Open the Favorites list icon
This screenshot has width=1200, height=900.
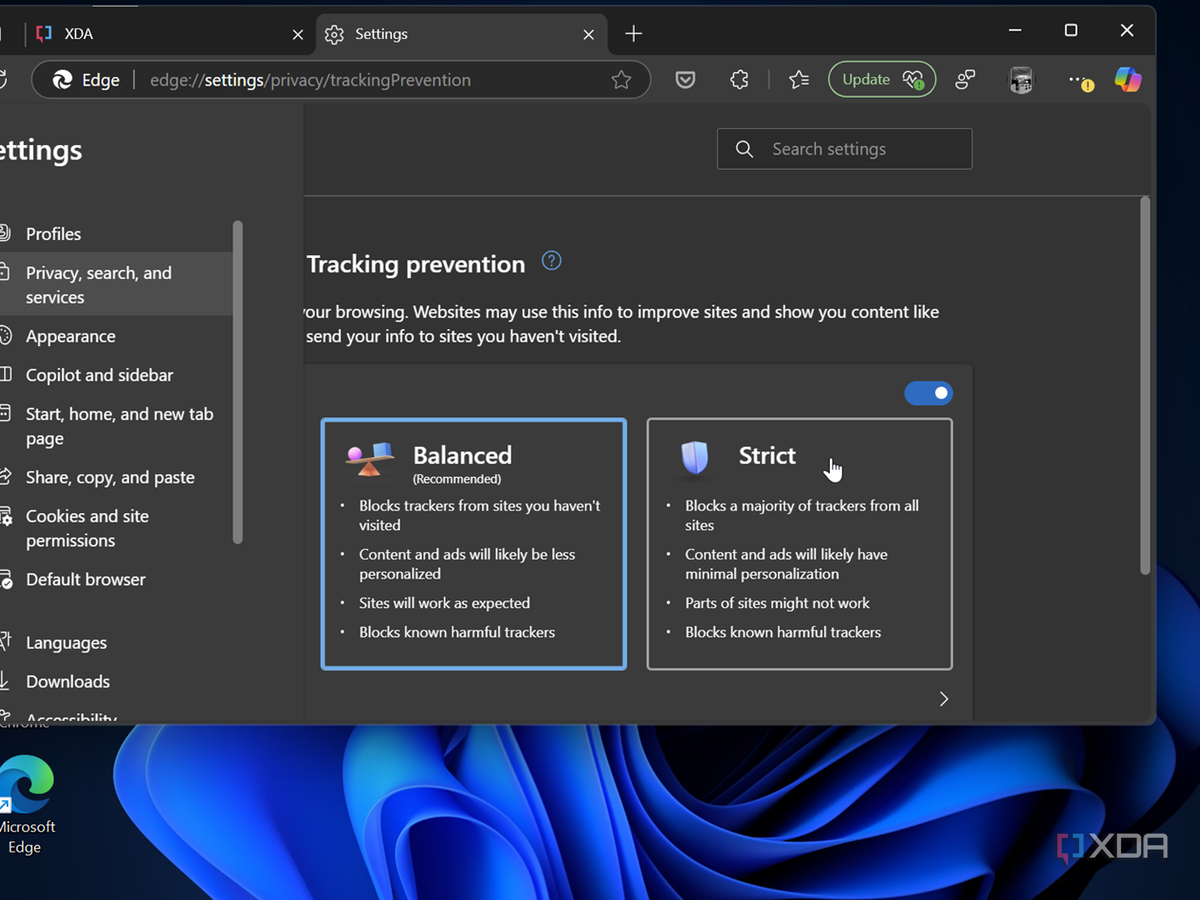pos(798,80)
